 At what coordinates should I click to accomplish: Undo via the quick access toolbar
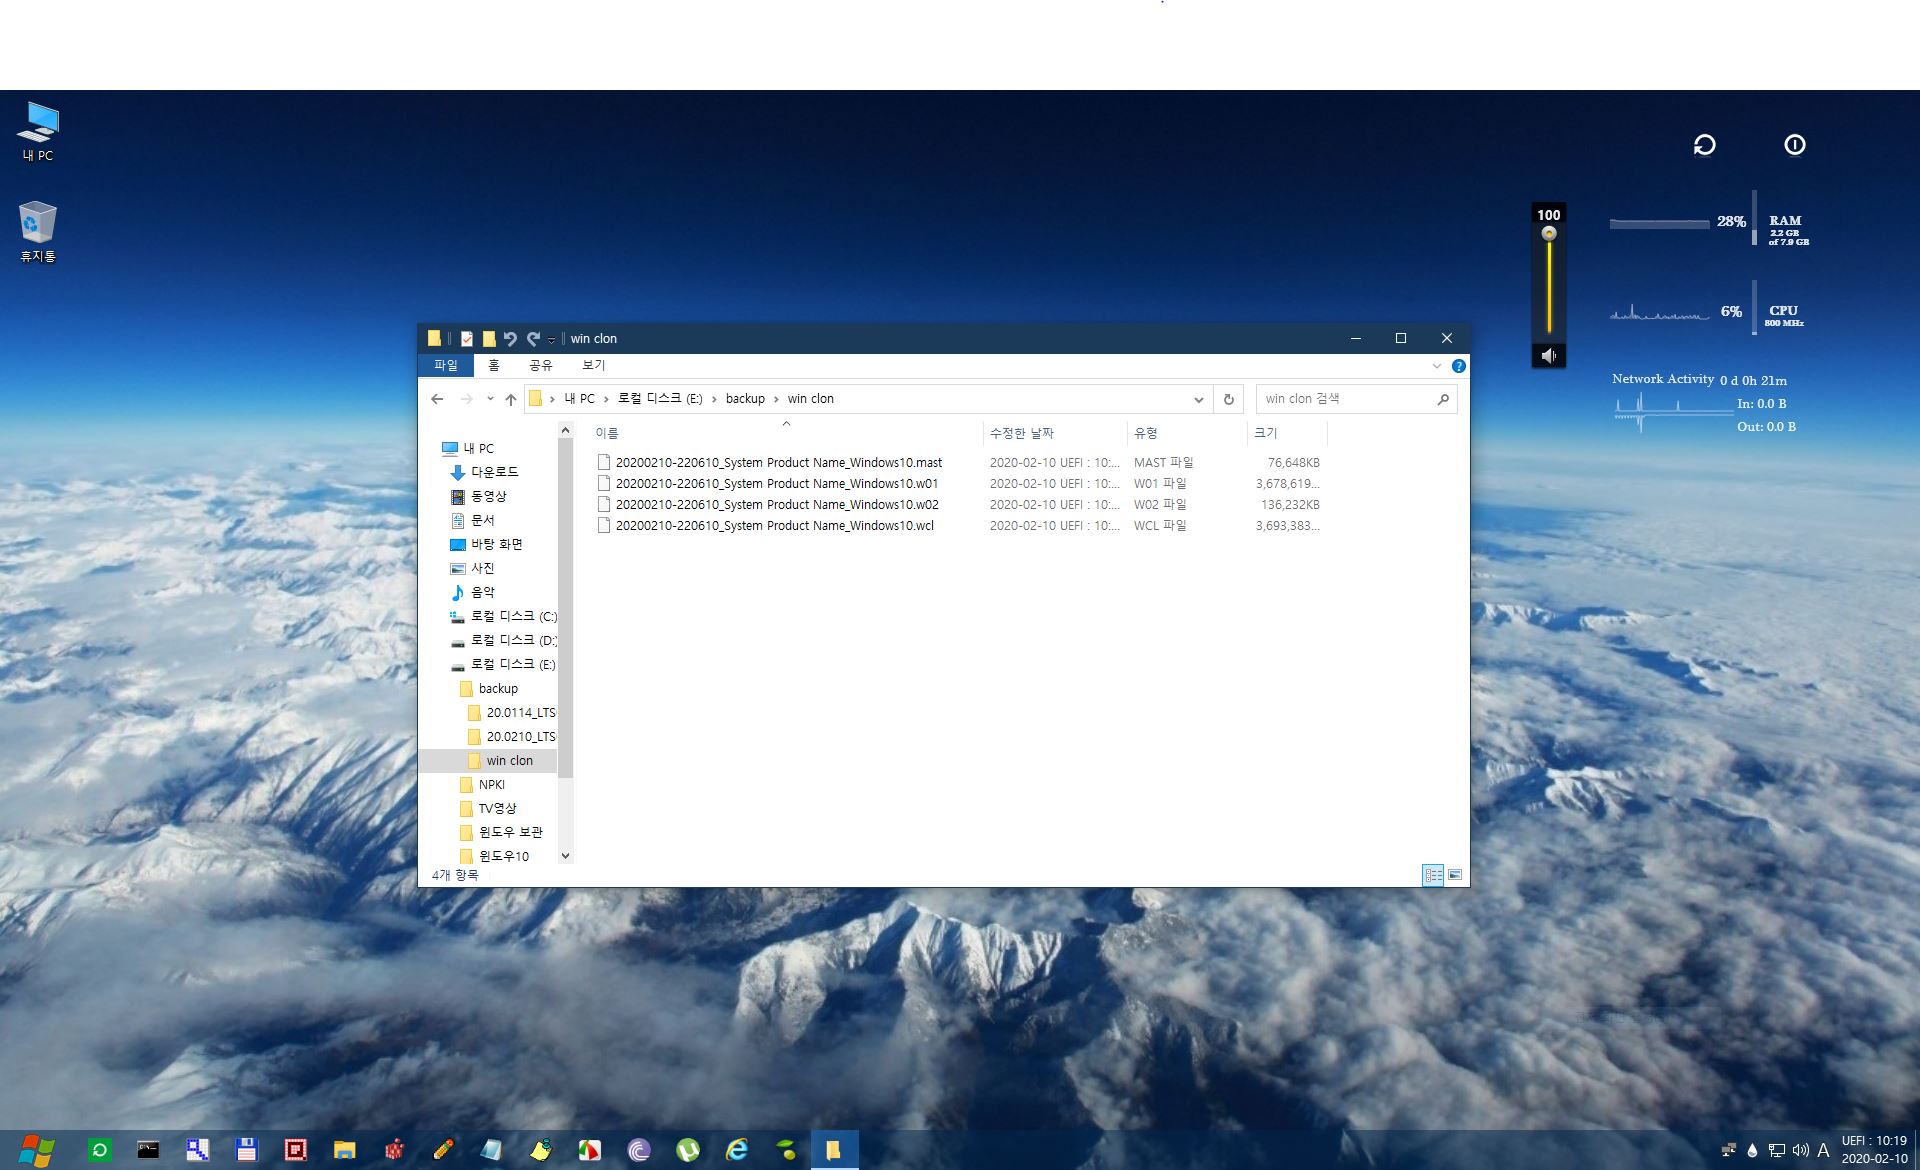(x=511, y=338)
